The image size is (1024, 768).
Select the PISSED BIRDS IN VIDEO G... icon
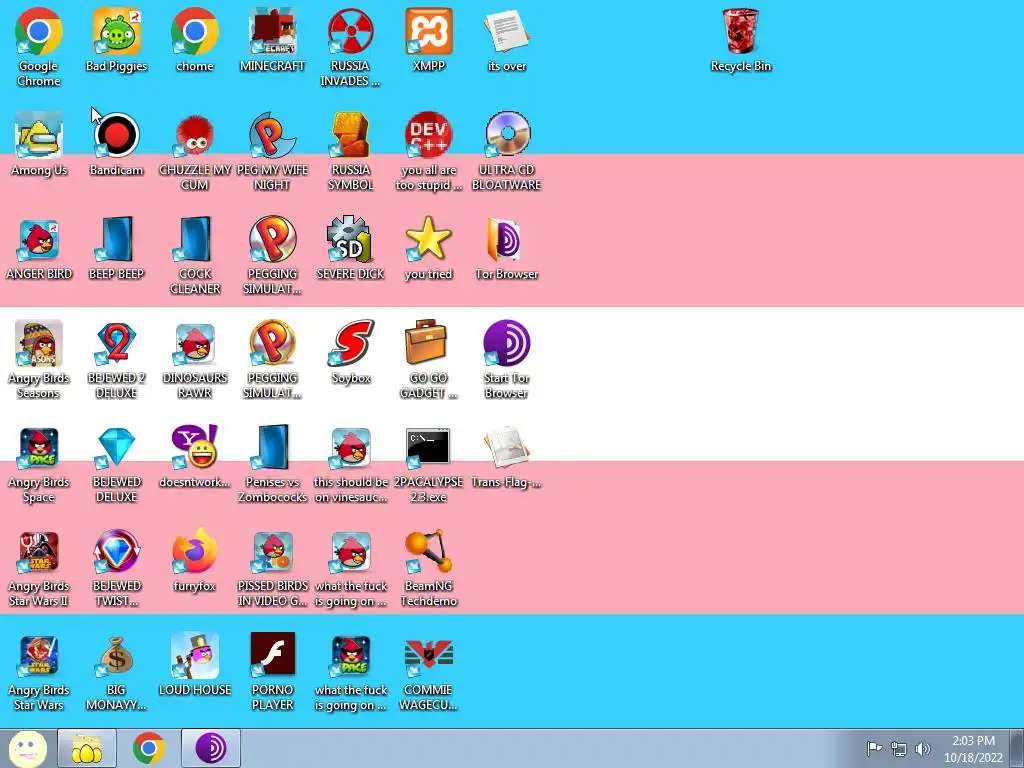(272, 568)
